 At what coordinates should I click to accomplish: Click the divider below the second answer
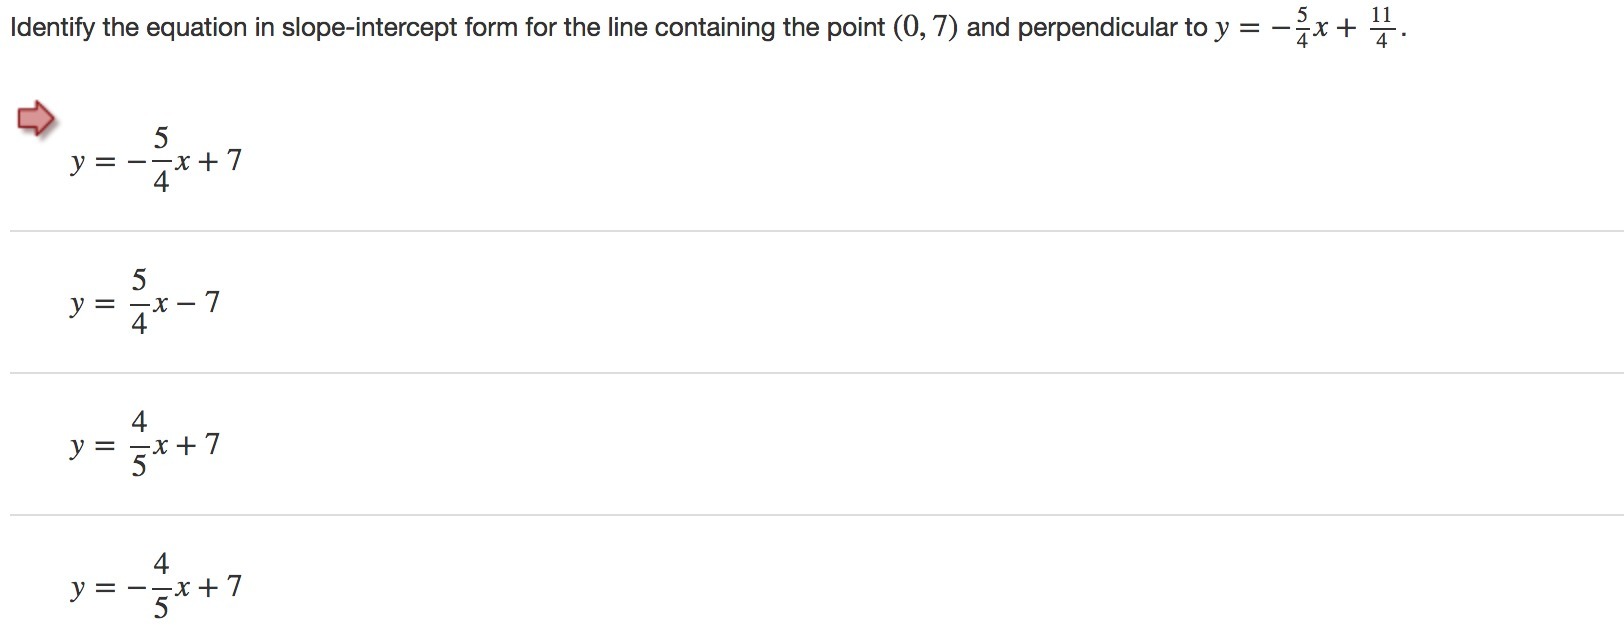click(817, 373)
